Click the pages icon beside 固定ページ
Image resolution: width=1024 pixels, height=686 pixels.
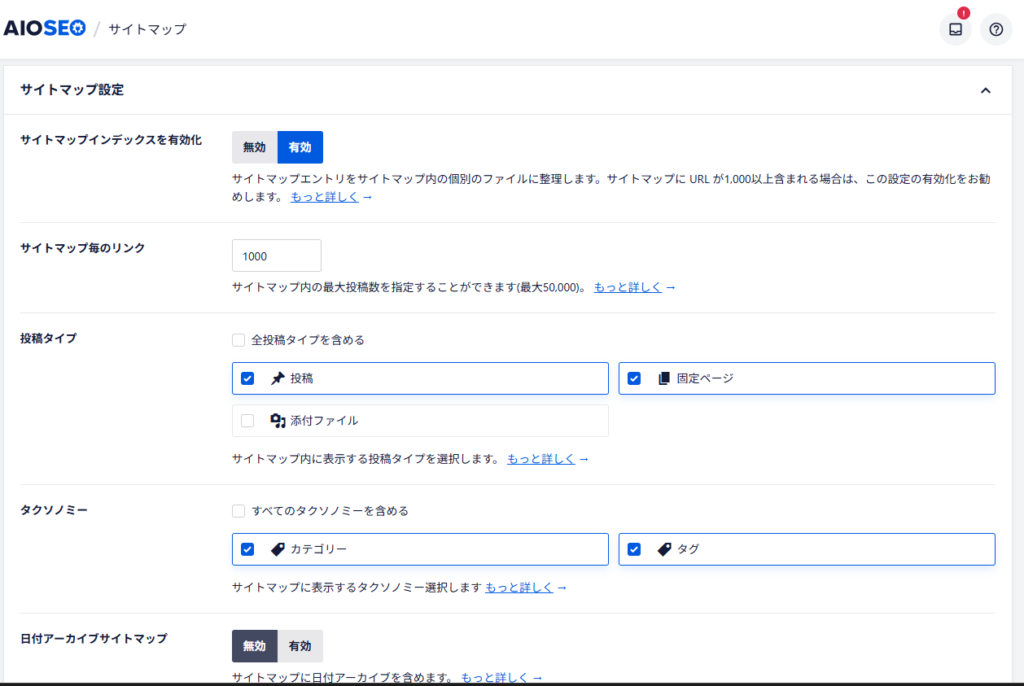663,379
